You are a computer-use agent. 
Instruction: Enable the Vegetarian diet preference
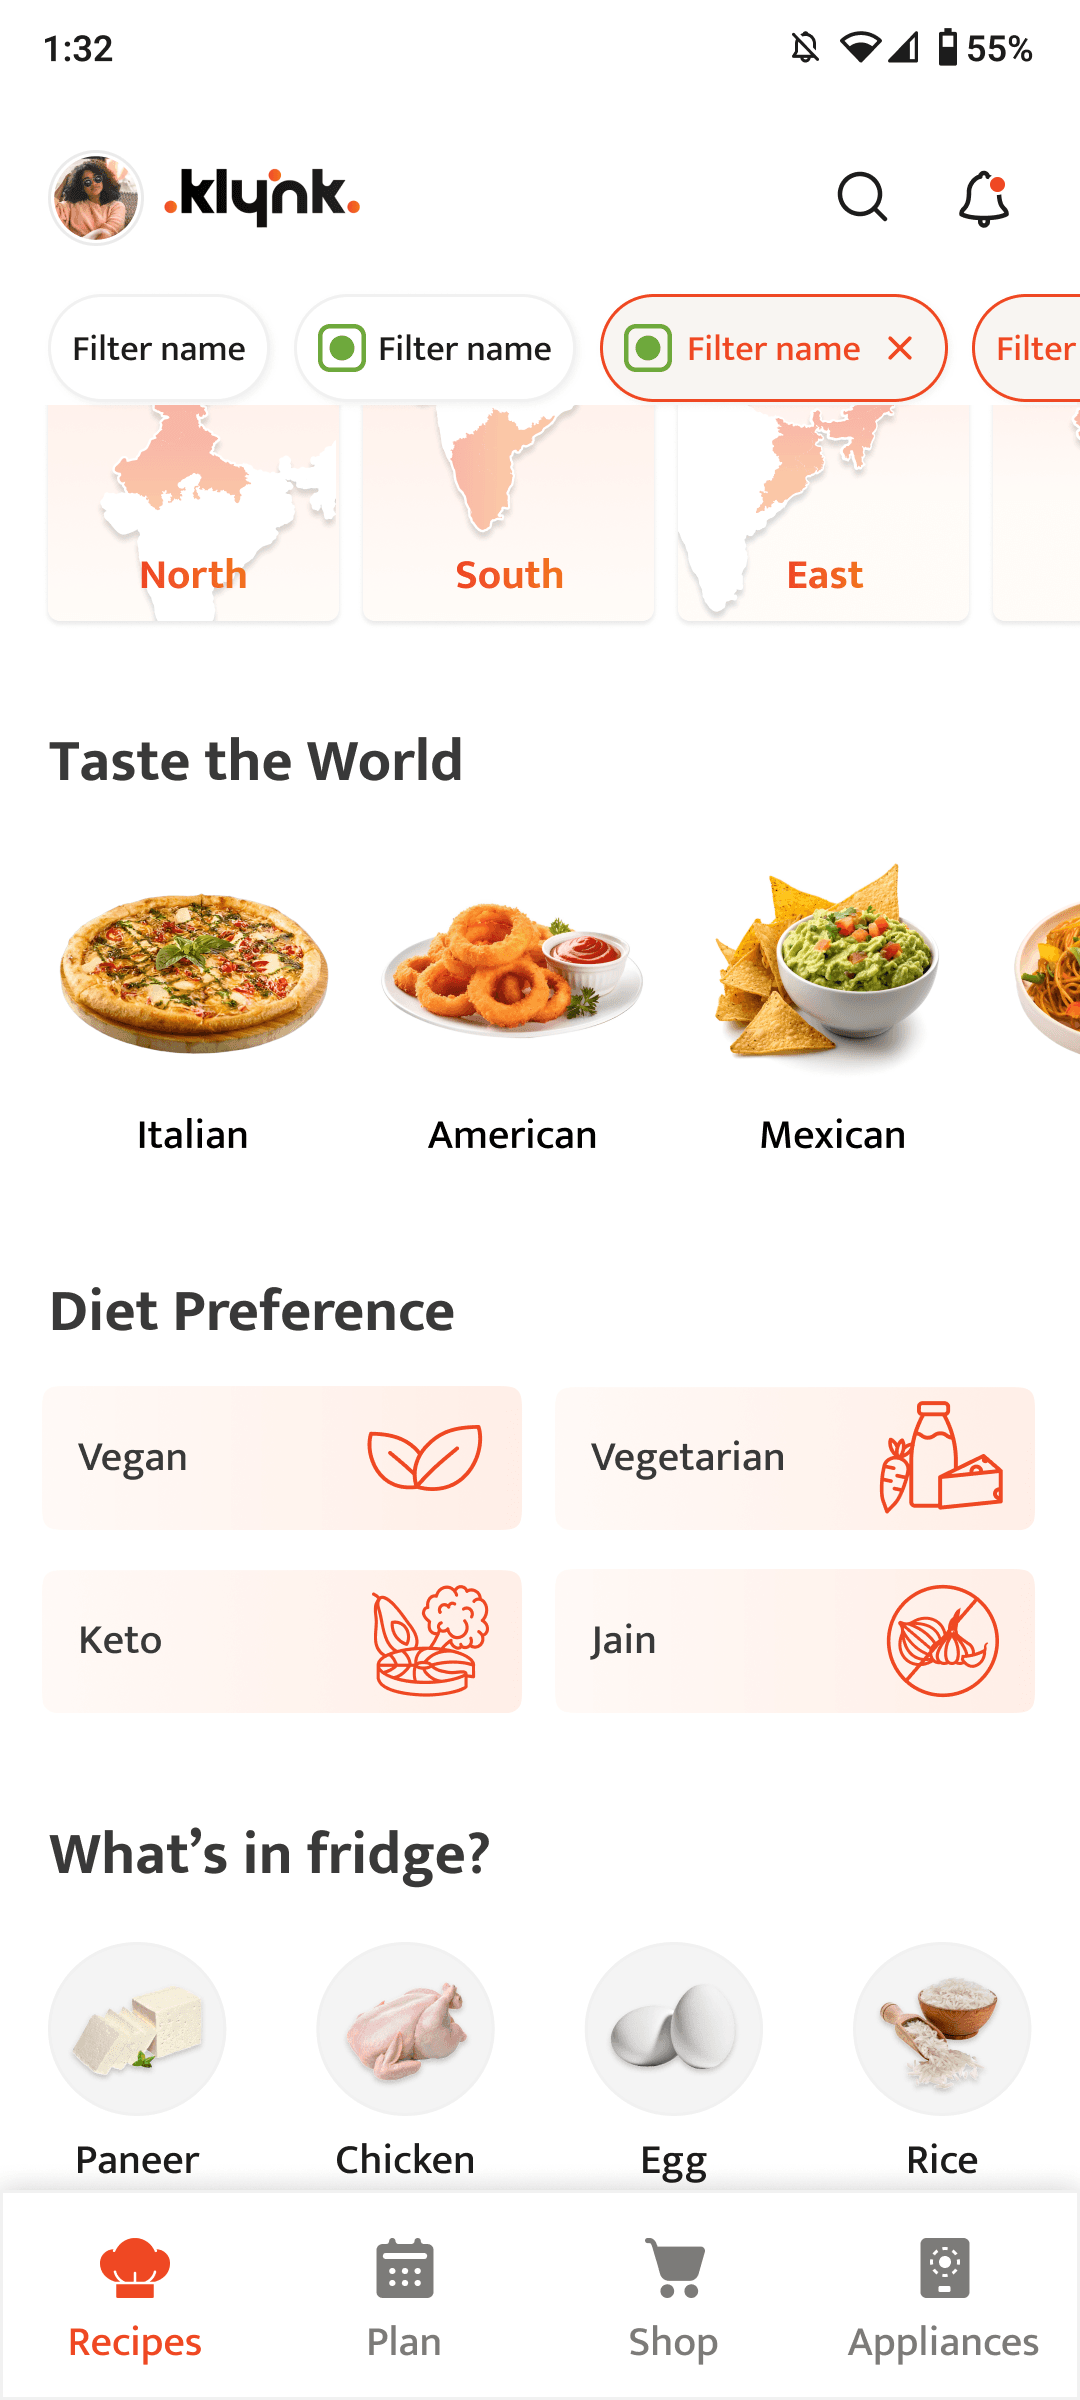(794, 1458)
